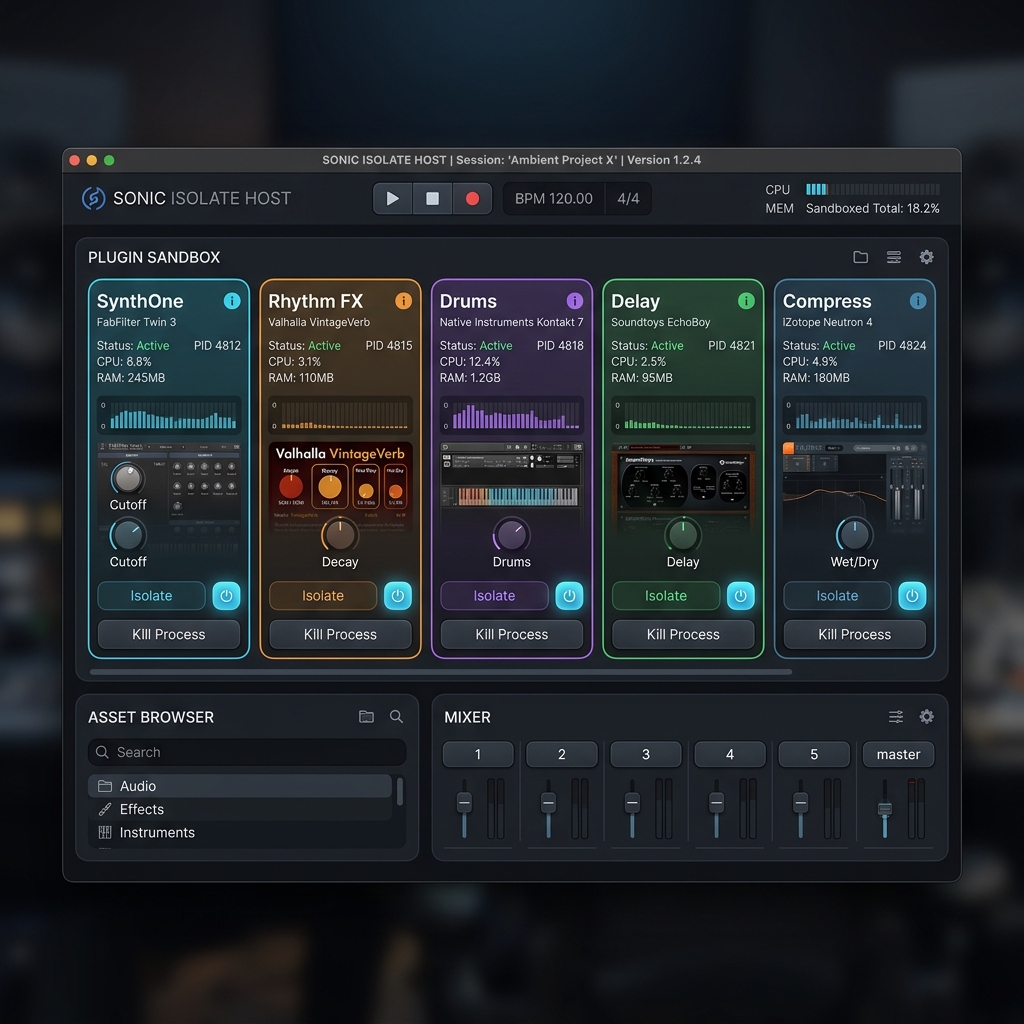Click the Asset Browser list scrollbar
Viewport: 1024px width, 1024px height.
point(400,791)
